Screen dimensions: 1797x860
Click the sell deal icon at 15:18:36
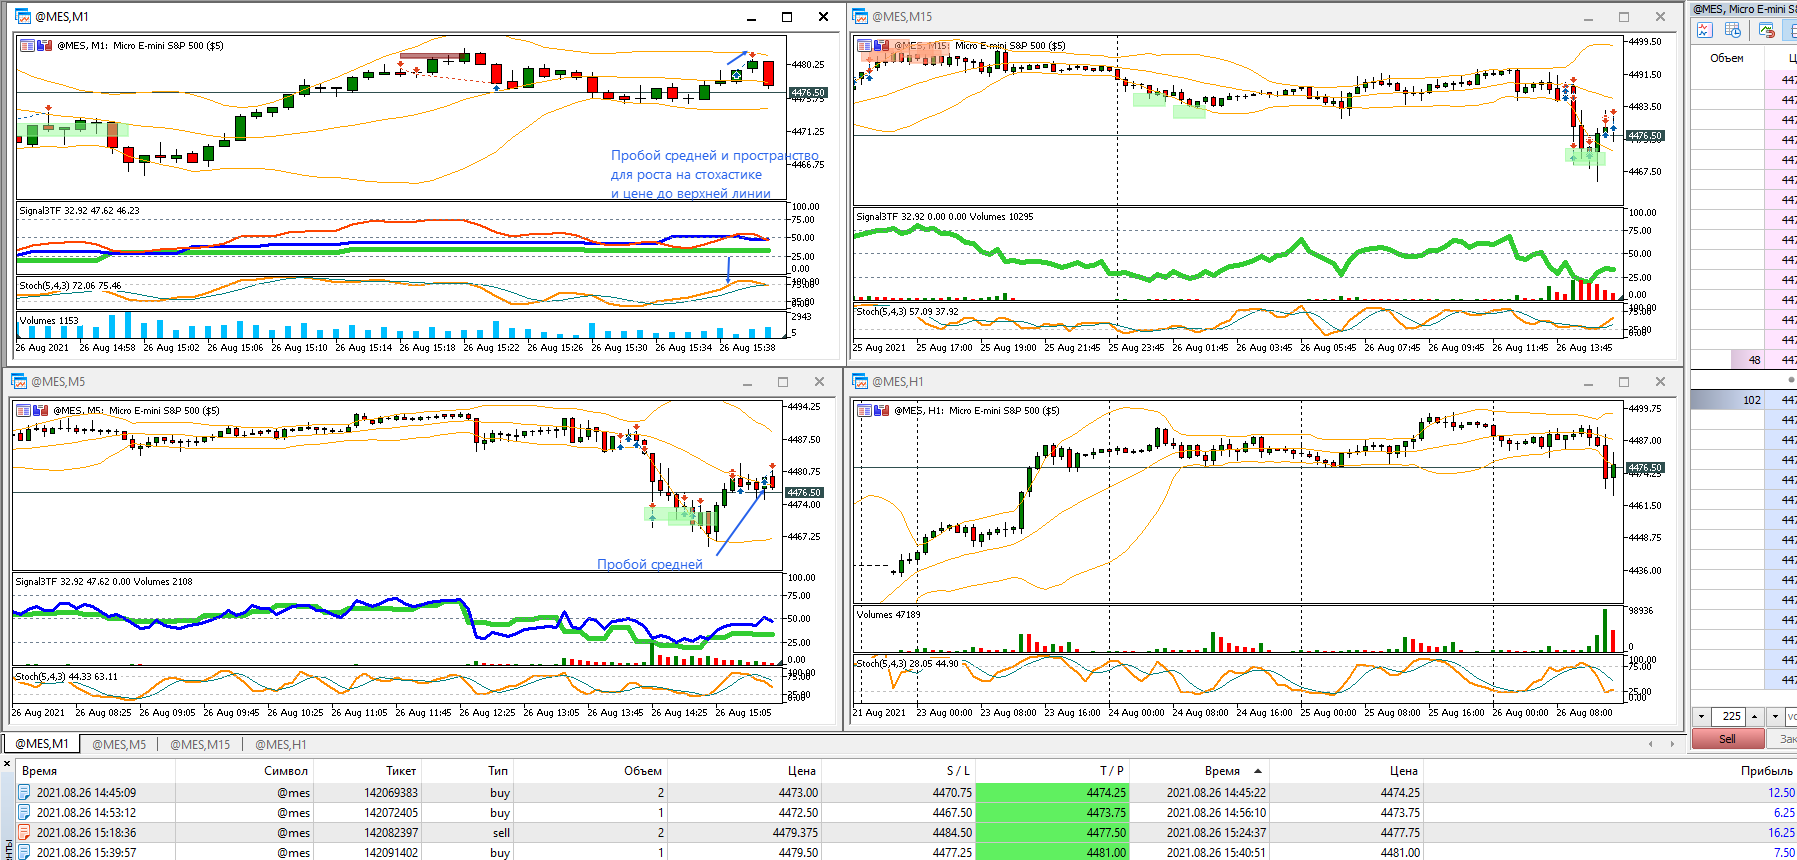(25, 832)
